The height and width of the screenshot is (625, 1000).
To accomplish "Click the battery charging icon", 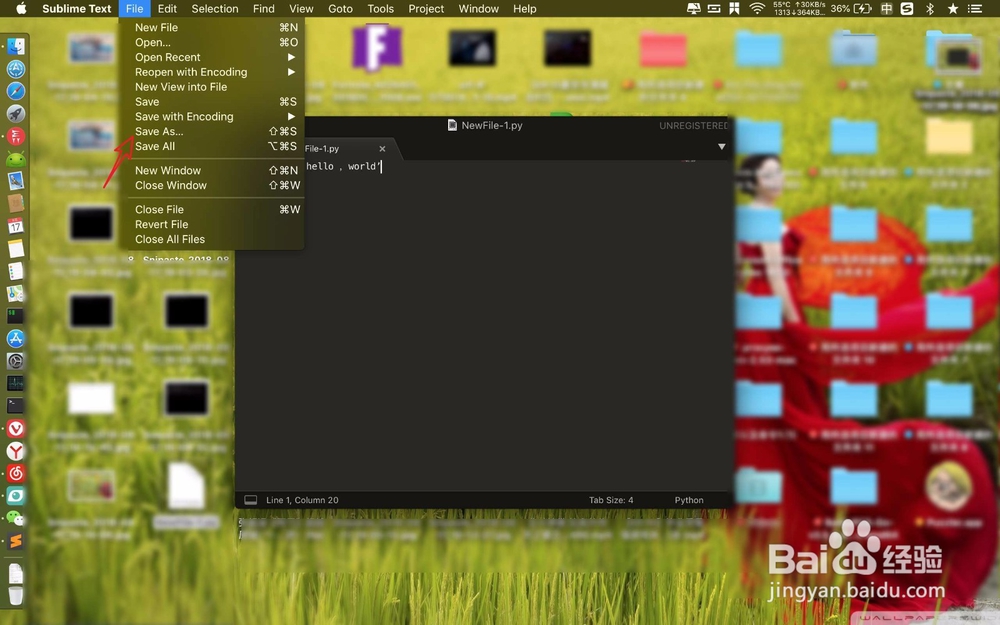I will [x=863, y=8].
